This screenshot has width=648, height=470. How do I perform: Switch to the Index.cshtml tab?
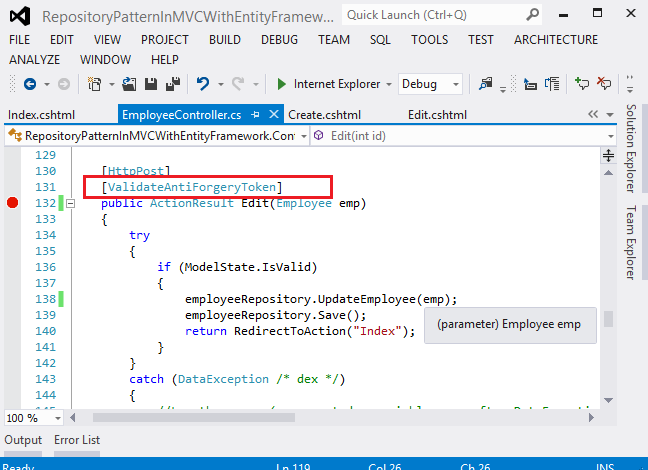click(41, 115)
